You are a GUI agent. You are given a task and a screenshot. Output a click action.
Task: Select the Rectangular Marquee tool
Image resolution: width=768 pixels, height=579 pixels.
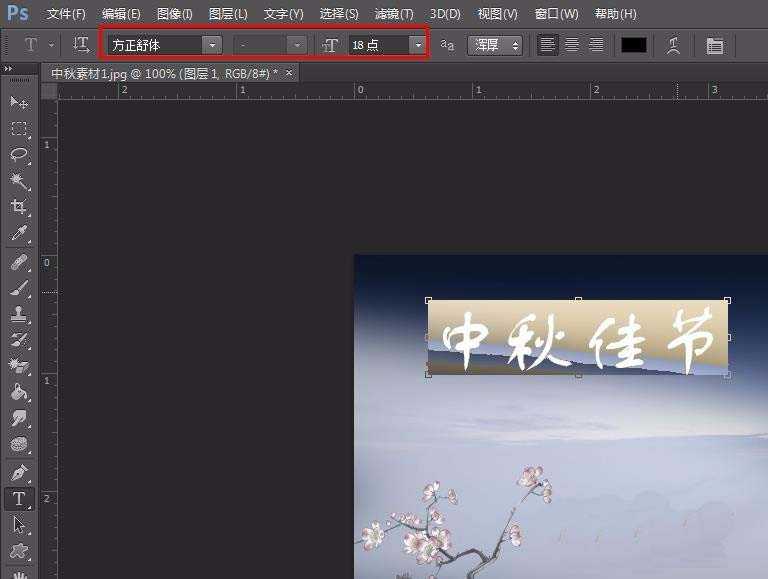point(19,129)
